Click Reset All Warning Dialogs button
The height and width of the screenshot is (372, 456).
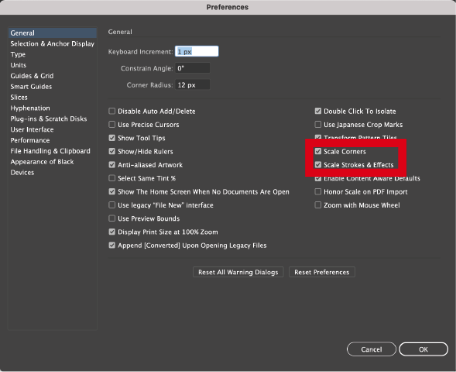(x=238, y=272)
